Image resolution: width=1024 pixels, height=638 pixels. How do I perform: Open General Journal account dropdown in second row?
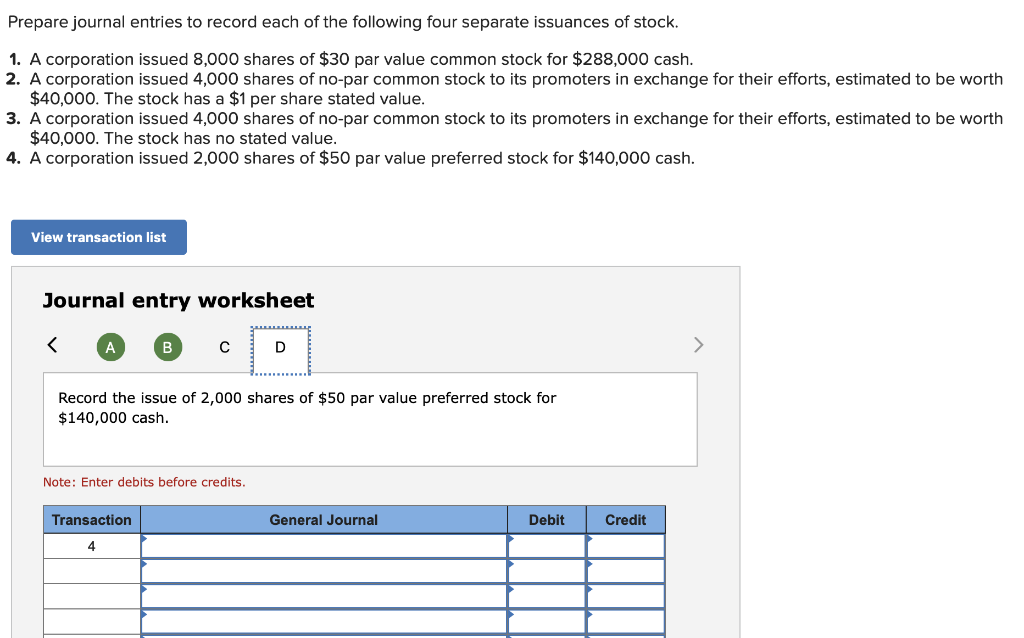324,571
